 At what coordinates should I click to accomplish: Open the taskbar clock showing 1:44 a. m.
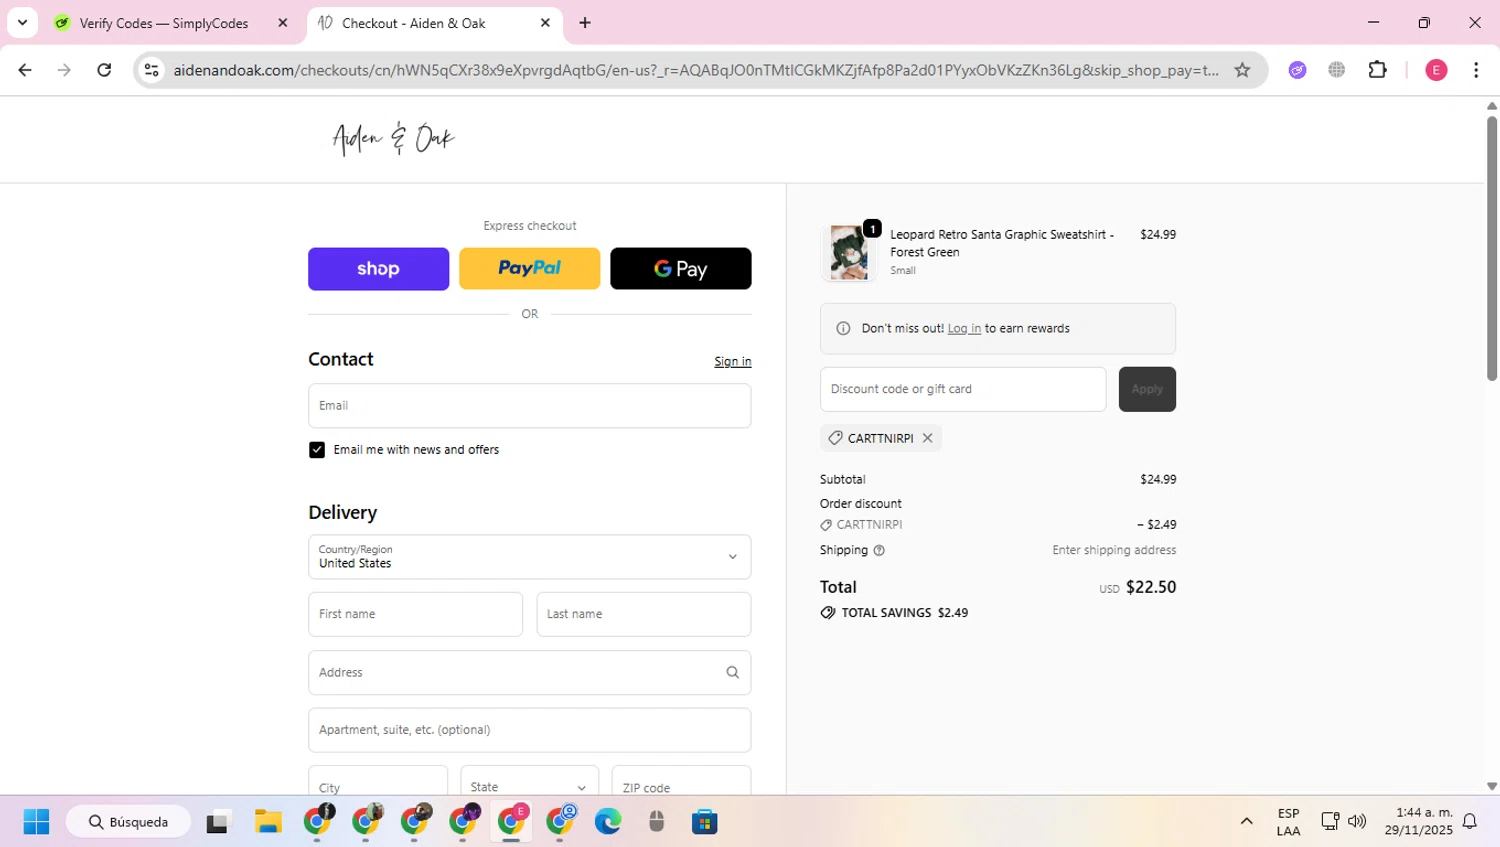1418,822
